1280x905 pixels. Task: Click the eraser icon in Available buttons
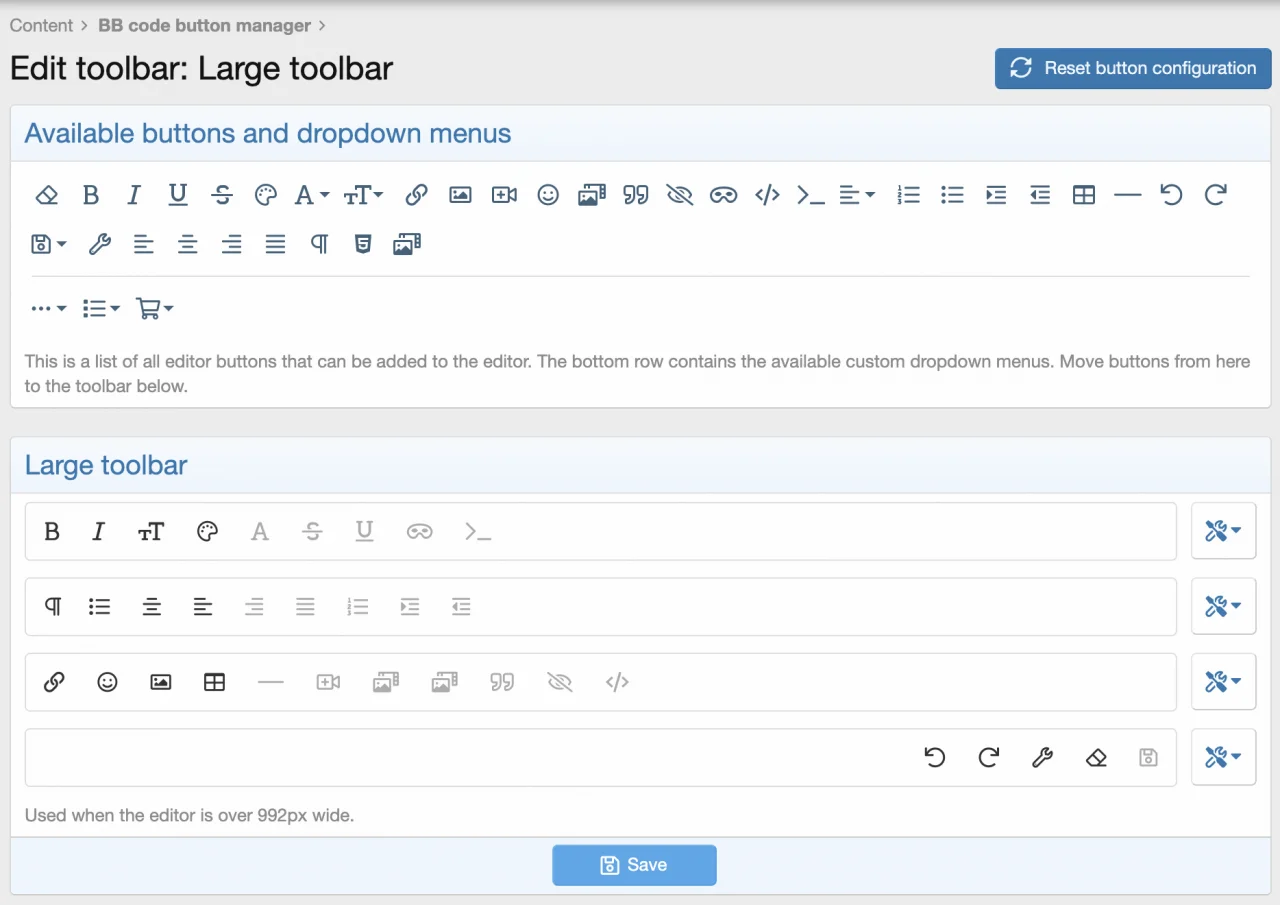point(47,196)
